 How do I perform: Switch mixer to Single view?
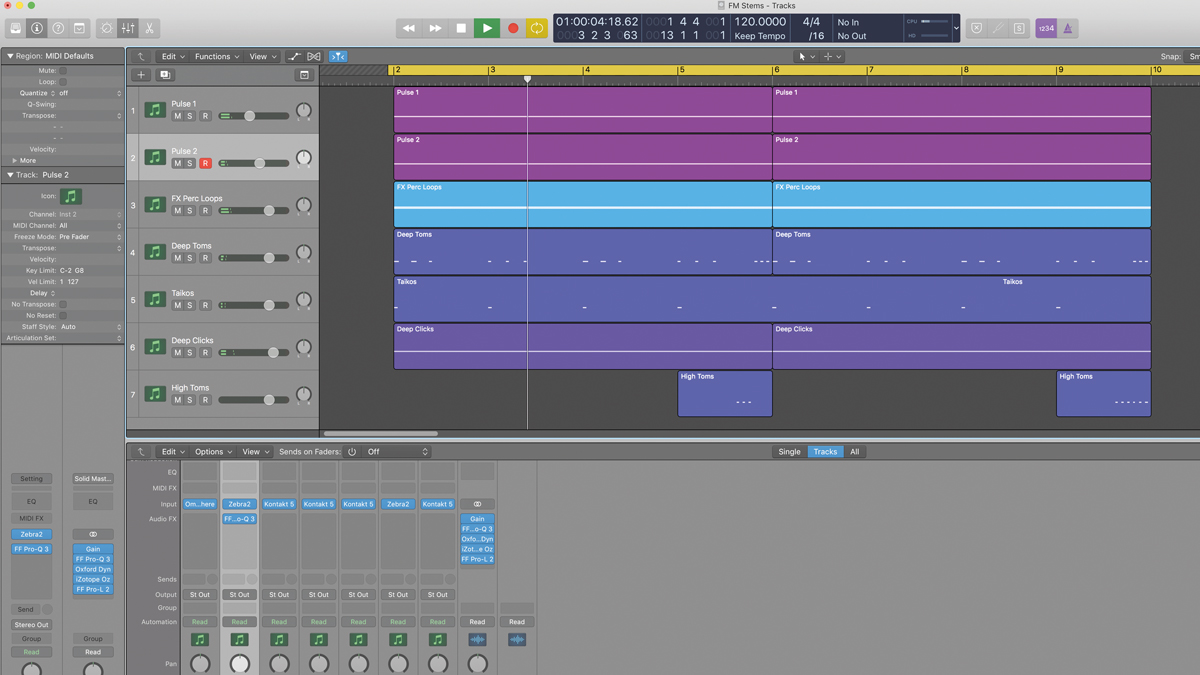pos(789,452)
